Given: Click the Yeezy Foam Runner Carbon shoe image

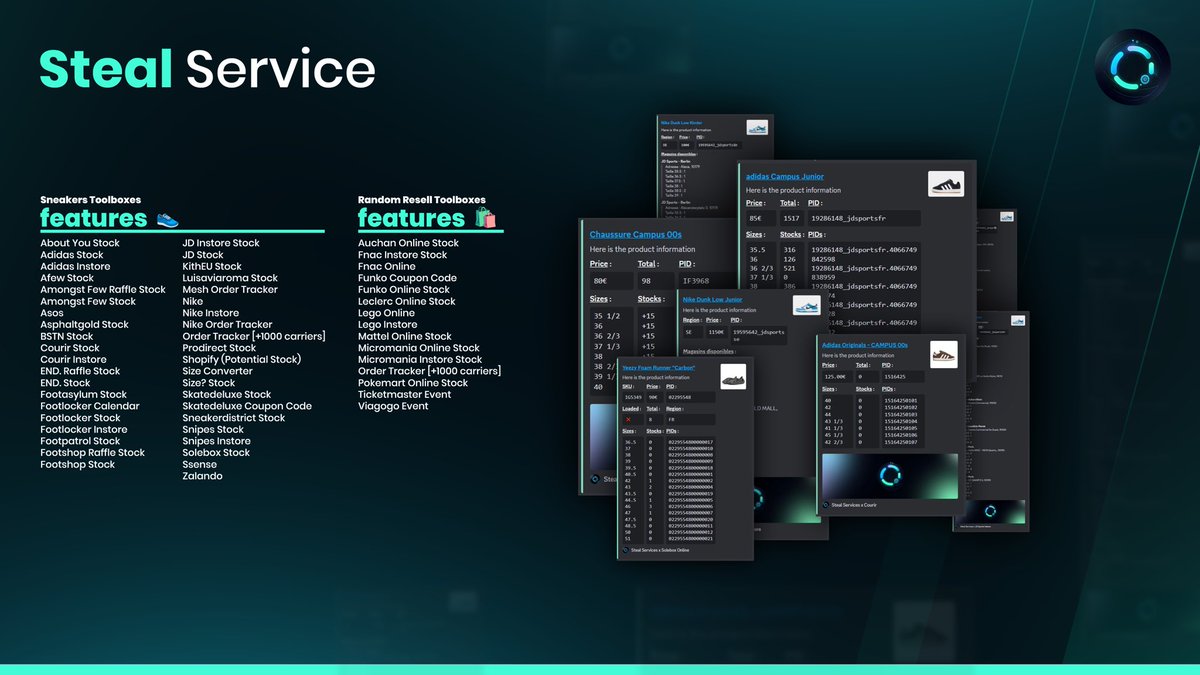Looking at the screenshot, I should [x=733, y=378].
